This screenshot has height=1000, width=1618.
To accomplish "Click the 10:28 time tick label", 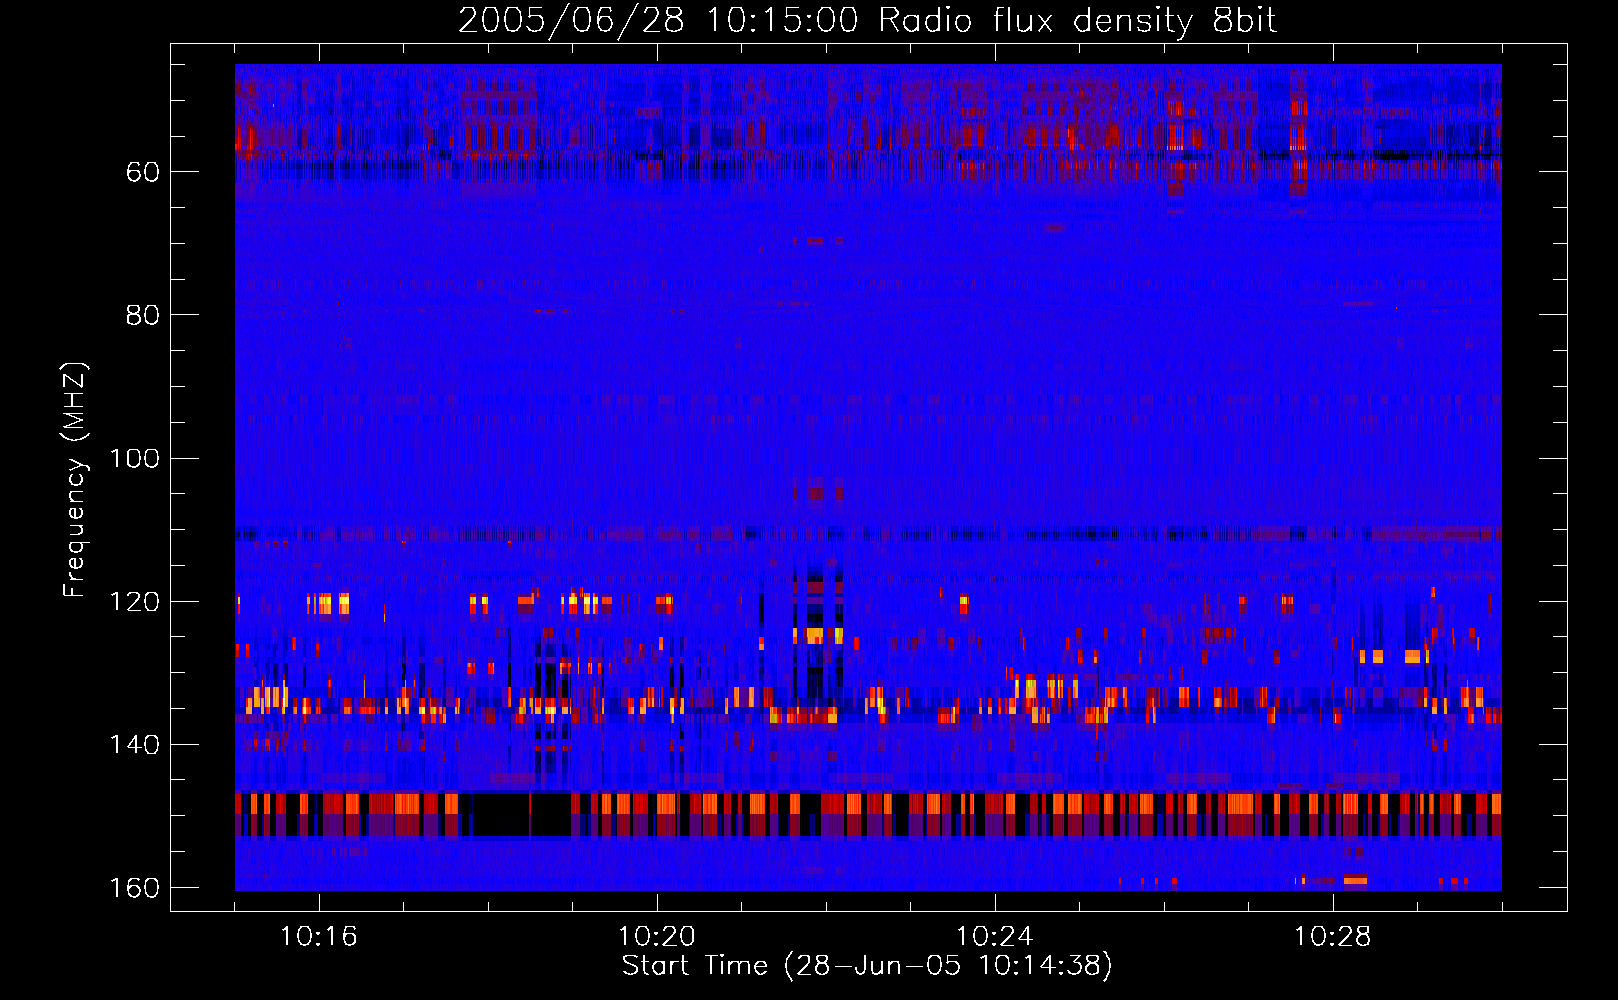I will [1333, 937].
